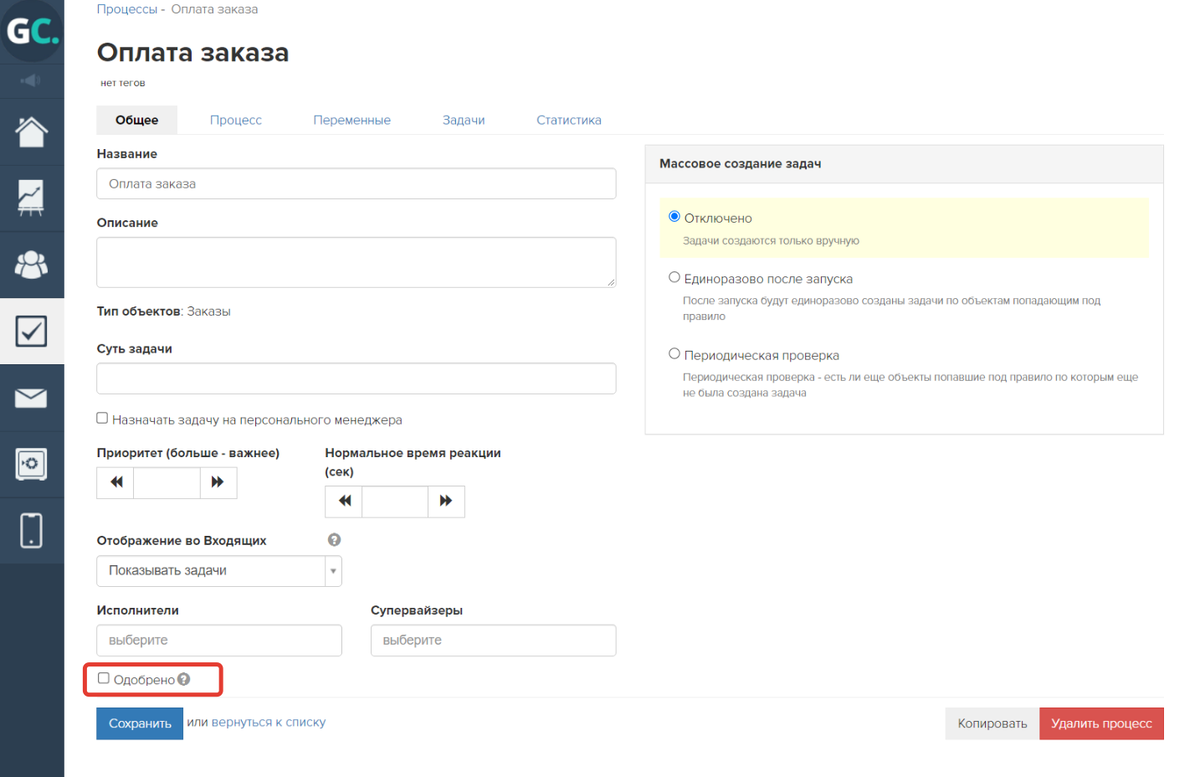Increase priority using the right arrow stepper

tap(218, 482)
